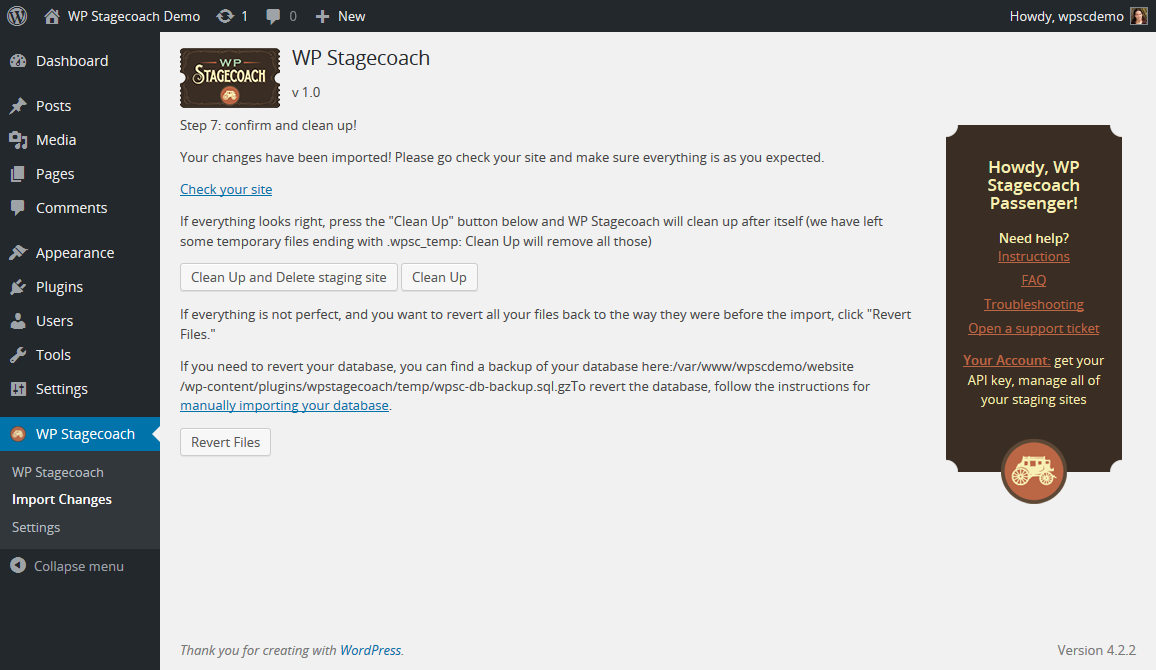The height and width of the screenshot is (670, 1156).
Task: Click the Clean Up button
Action: point(439,277)
